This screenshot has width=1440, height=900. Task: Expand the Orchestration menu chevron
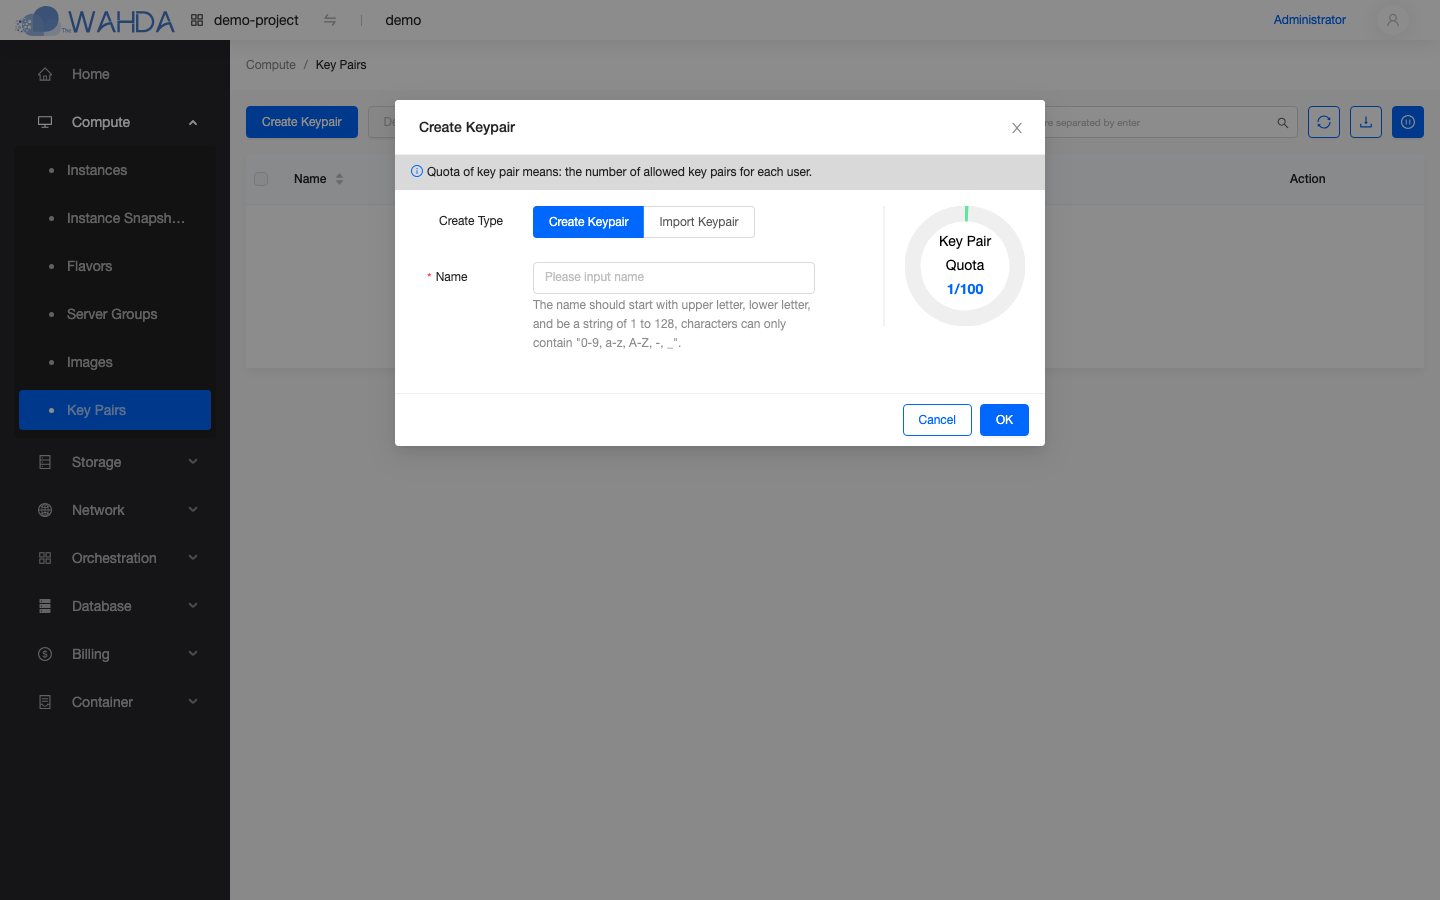pyautogui.click(x=193, y=558)
